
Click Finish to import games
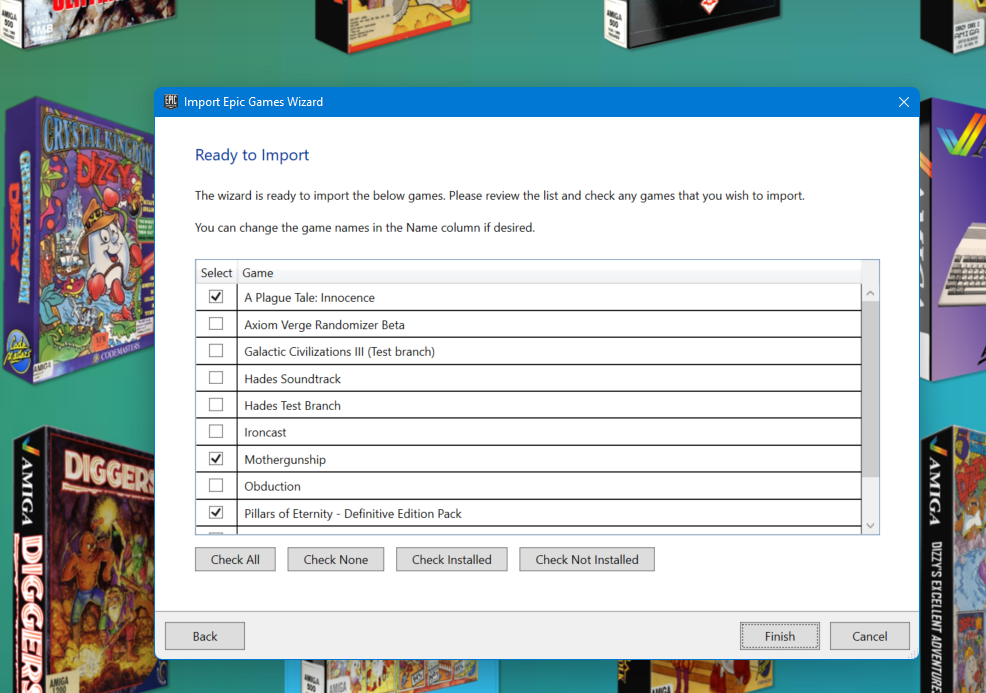(780, 636)
